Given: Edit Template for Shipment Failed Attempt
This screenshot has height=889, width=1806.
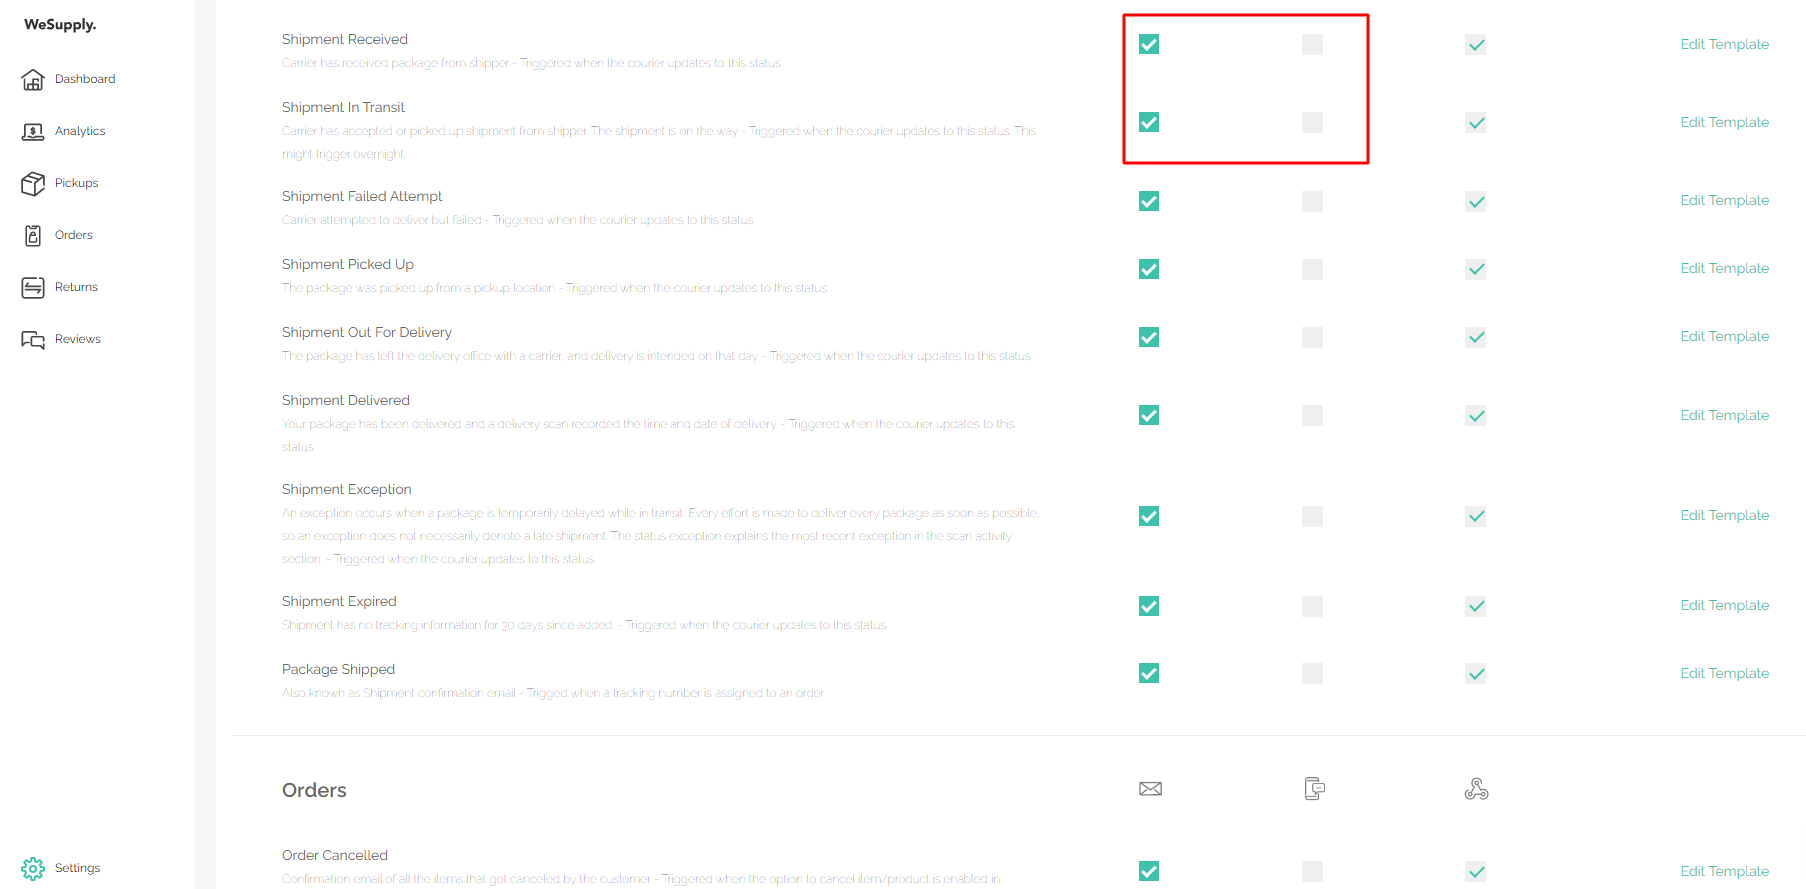Looking at the screenshot, I should click(x=1724, y=200).
